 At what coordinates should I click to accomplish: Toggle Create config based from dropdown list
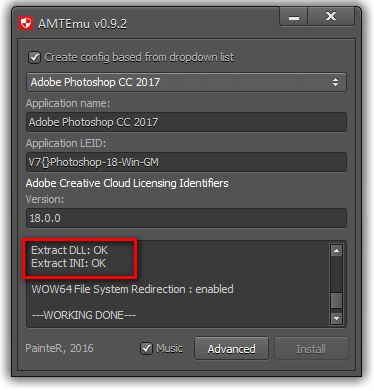pyautogui.click(x=35, y=57)
